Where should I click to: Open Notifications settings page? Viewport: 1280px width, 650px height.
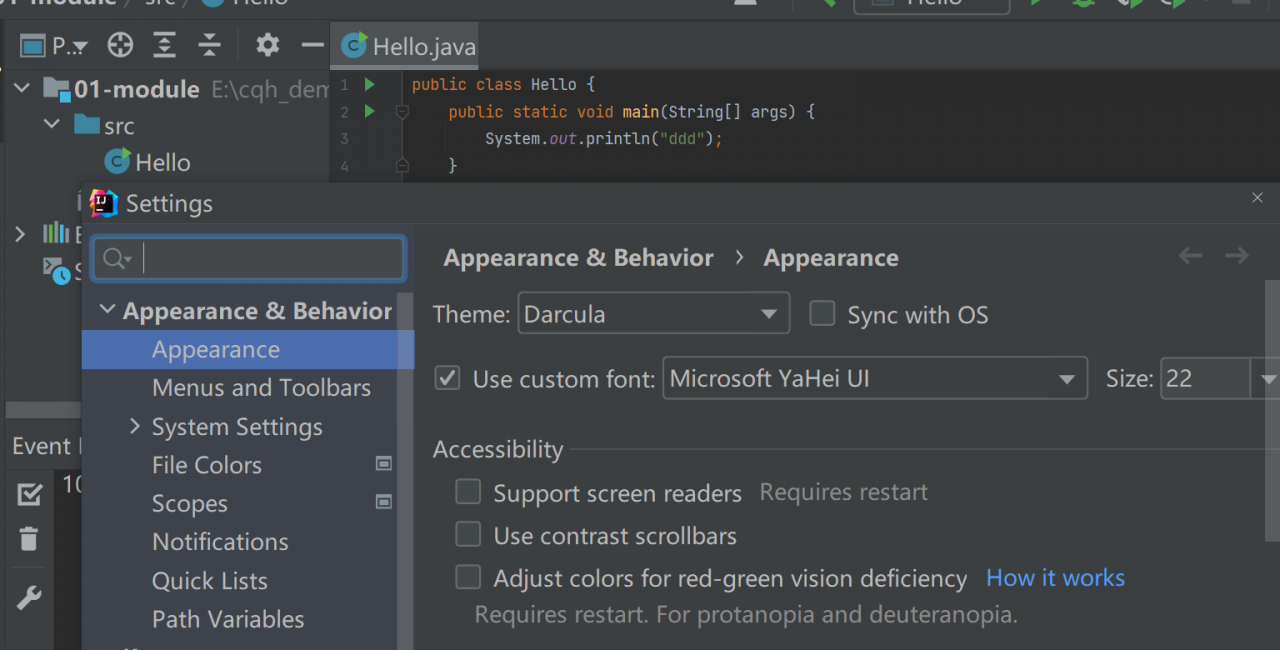(x=220, y=542)
